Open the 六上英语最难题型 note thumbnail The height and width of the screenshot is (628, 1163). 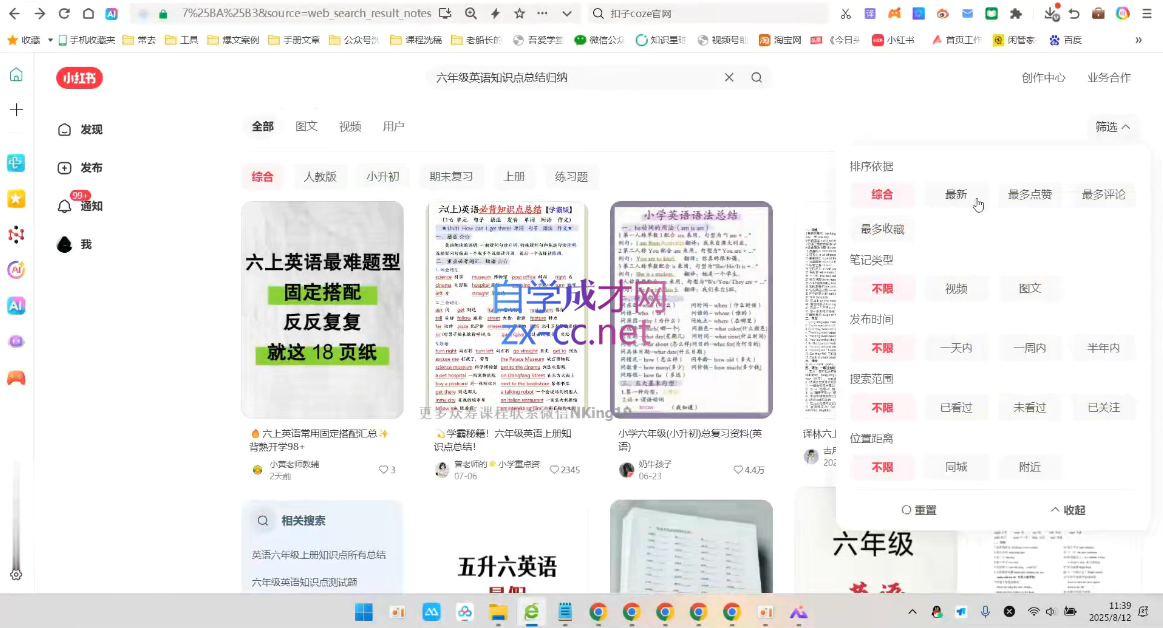[322, 310]
